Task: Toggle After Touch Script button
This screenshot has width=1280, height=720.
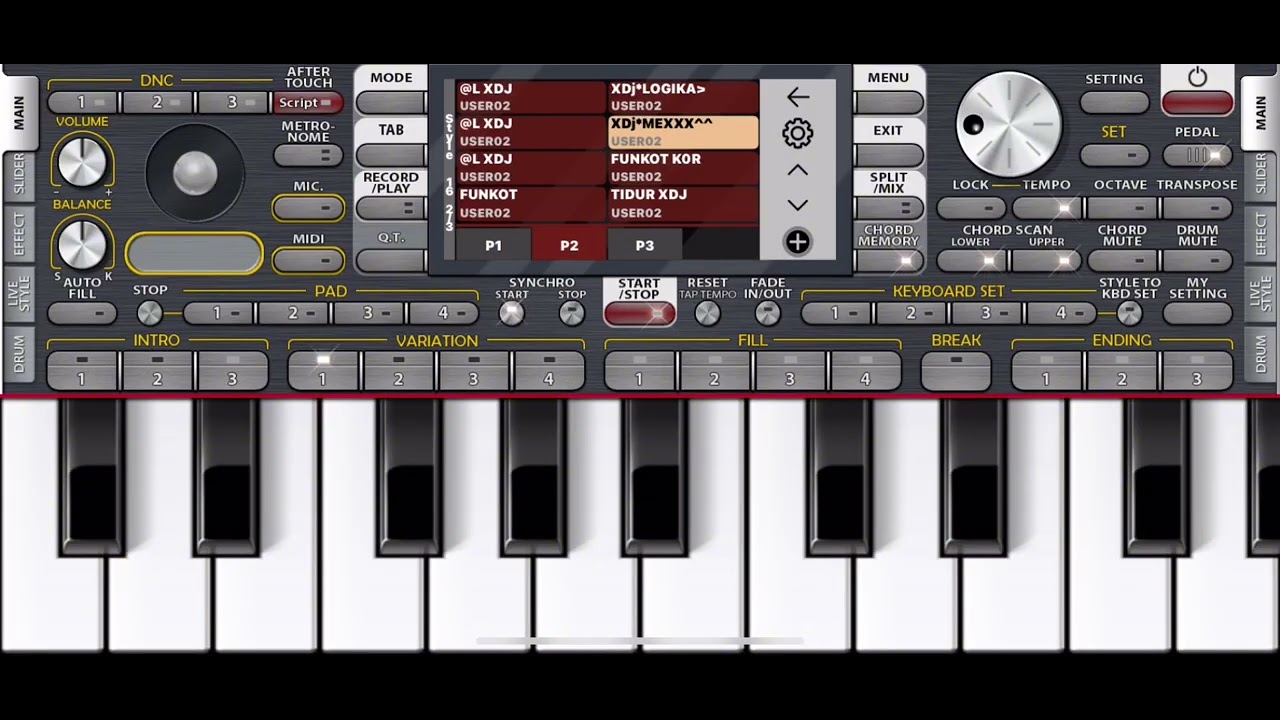Action: tap(307, 103)
